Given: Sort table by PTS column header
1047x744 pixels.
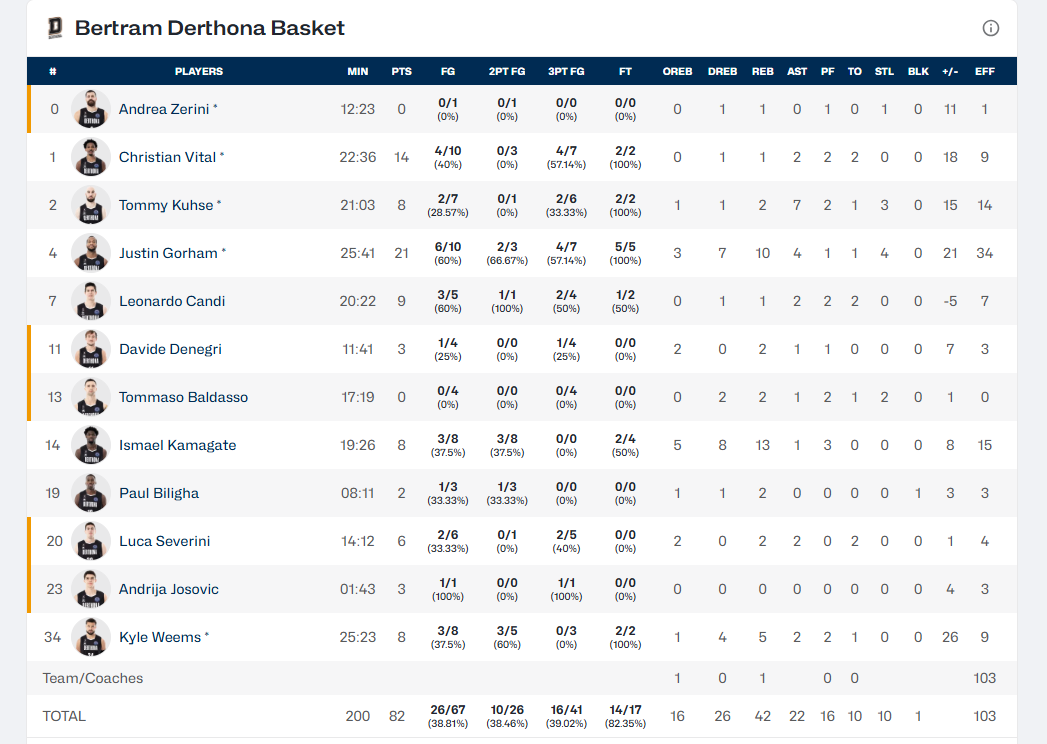Looking at the screenshot, I should point(402,71).
